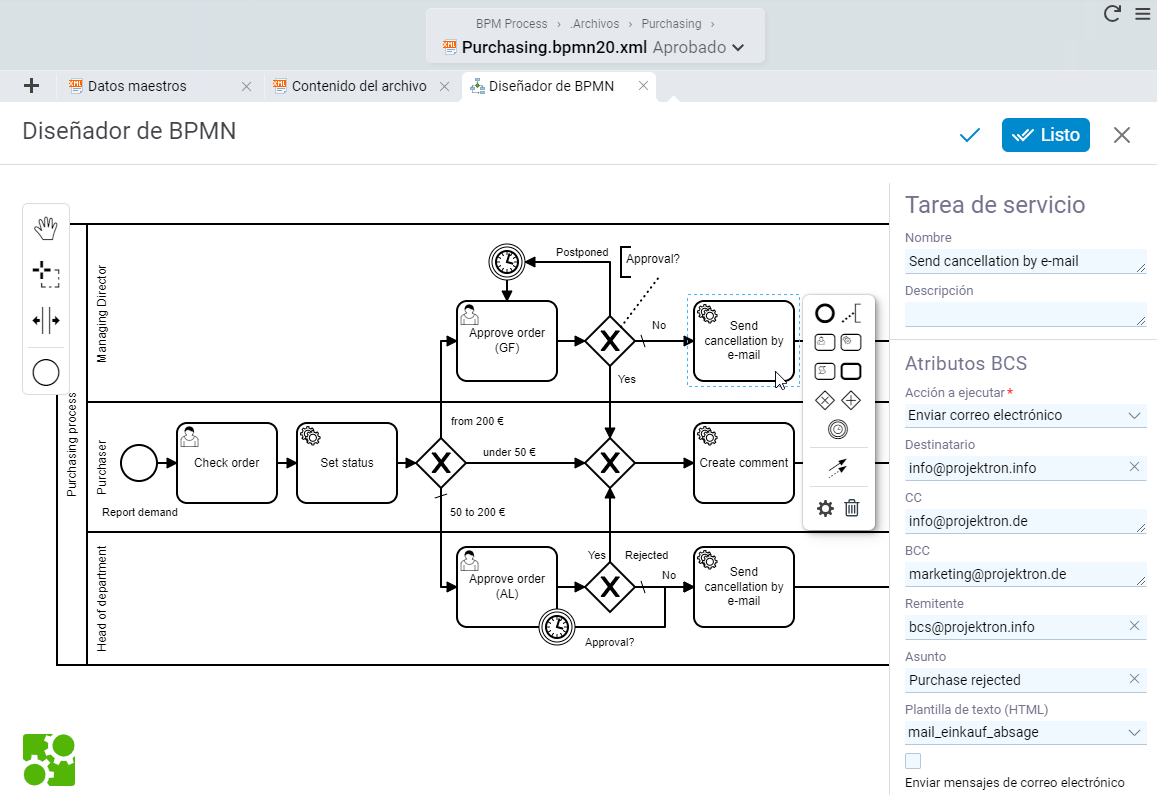Append text annotation from context pad

(x=851, y=314)
